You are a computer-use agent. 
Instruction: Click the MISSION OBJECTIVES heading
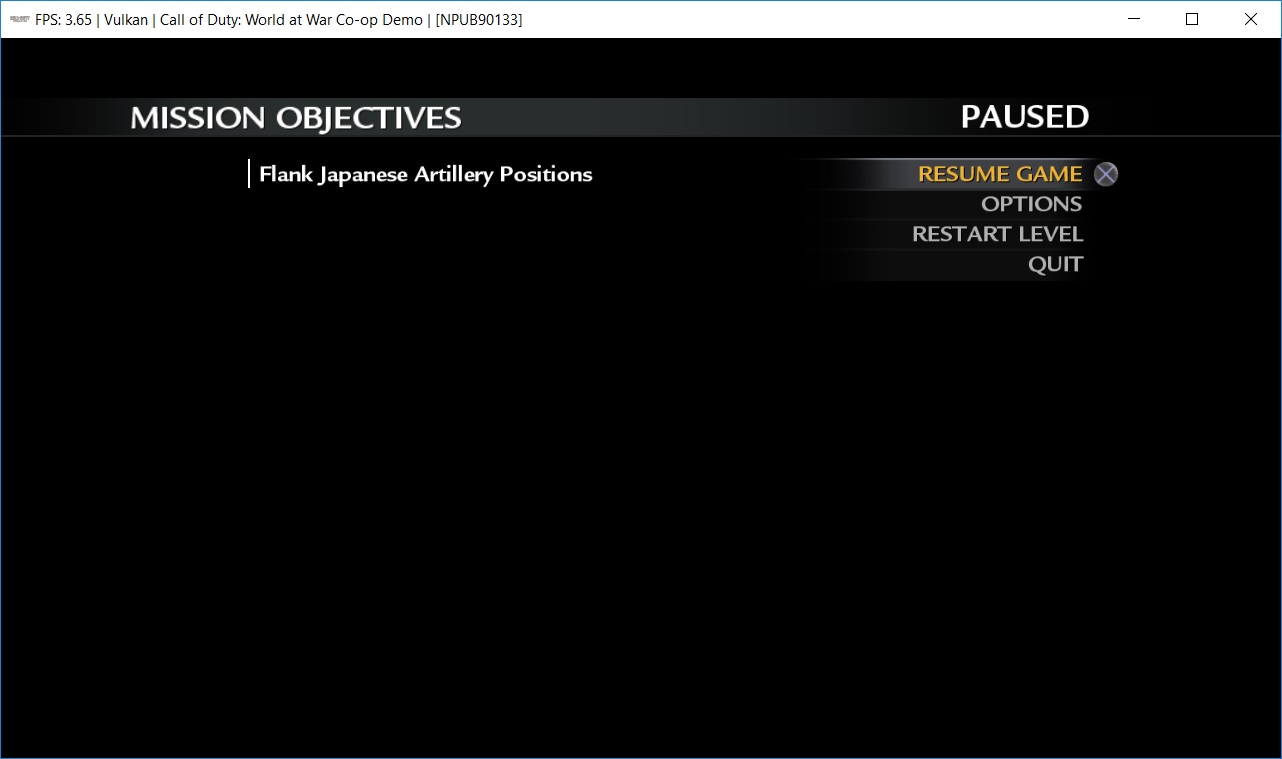tap(296, 118)
